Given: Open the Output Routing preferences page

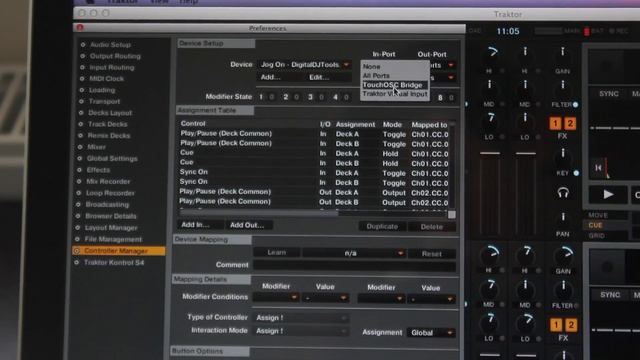Looking at the screenshot, I should (x=115, y=56).
